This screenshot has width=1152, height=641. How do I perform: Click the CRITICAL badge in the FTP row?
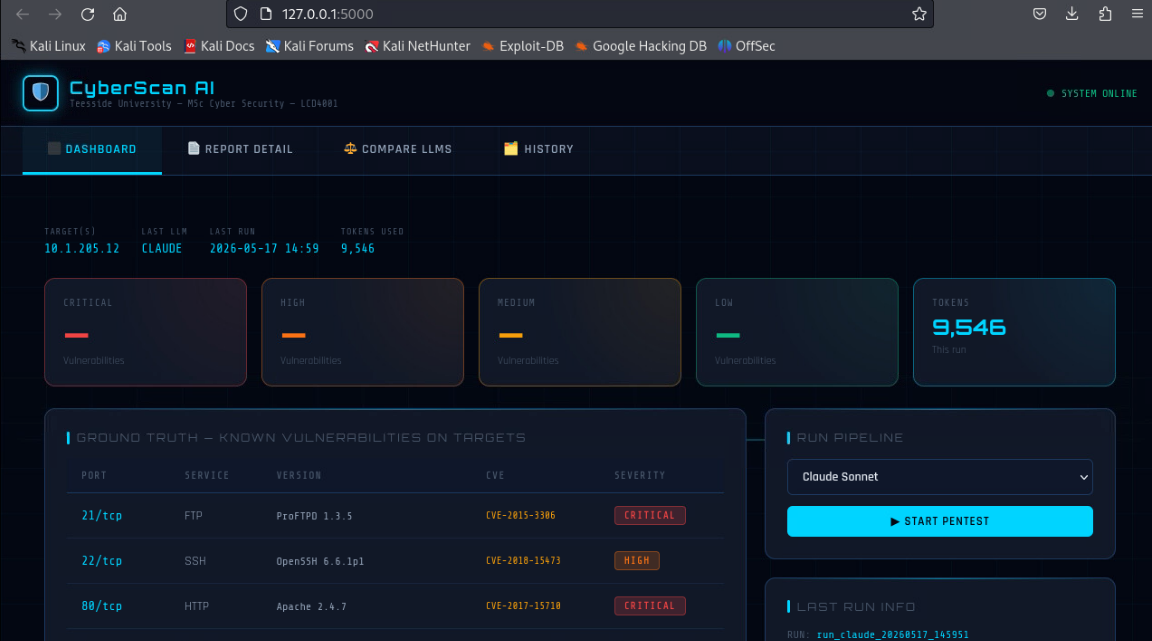[x=649, y=515]
